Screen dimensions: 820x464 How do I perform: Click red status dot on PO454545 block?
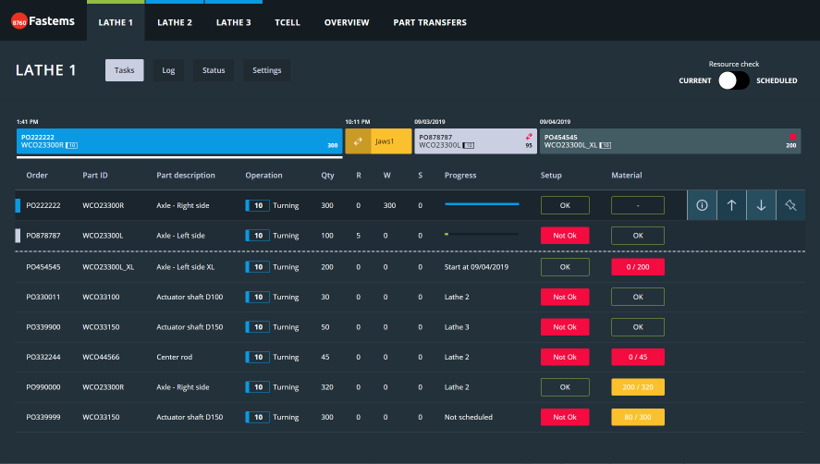click(x=793, y=136)
